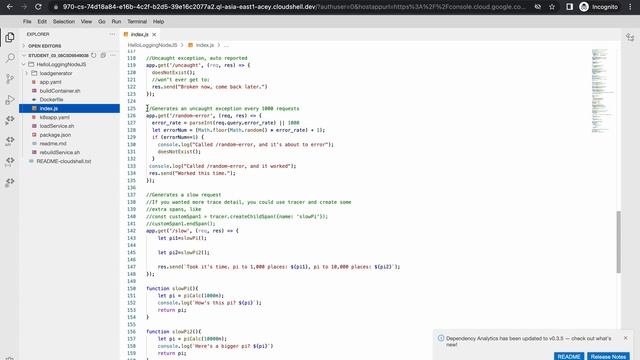
Task: Open app.yaml in the Explorer
Action: click(x=50, y=82)
